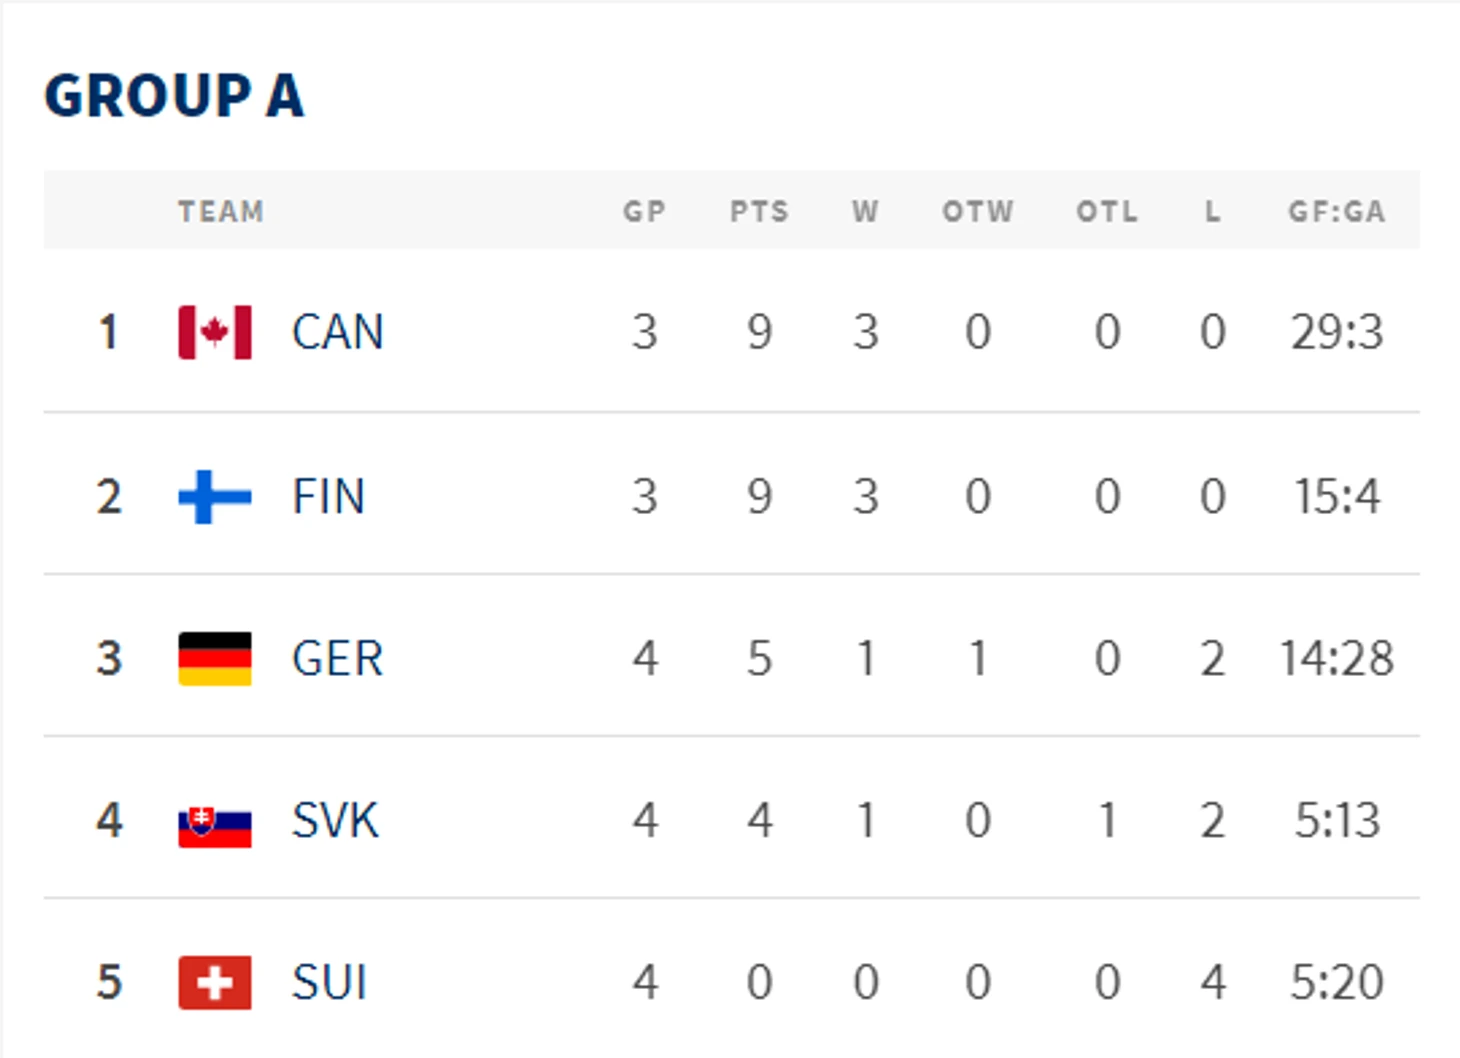Viewport: 1460px width, 1058px height.
Task: Click the TEAM column header
Action: click(x=221, y=212)
